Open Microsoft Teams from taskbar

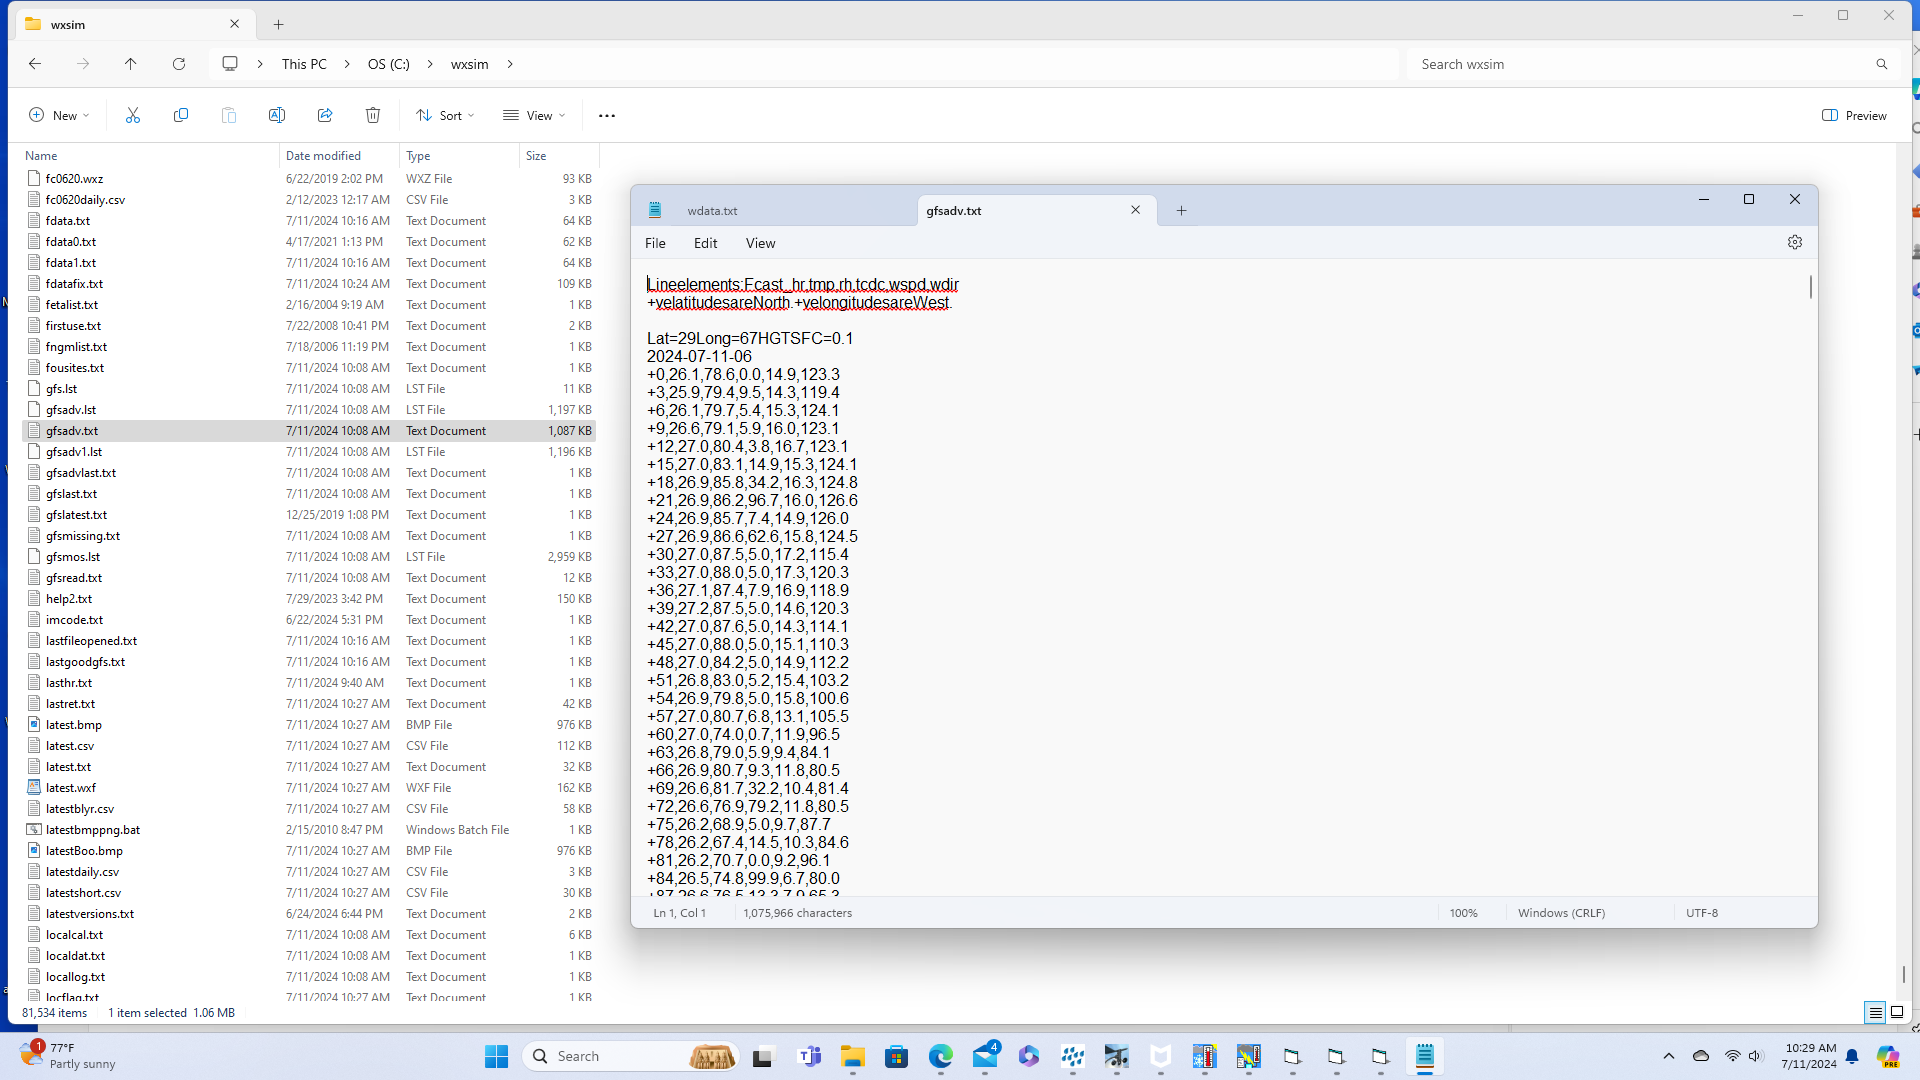coord(809,1056)
